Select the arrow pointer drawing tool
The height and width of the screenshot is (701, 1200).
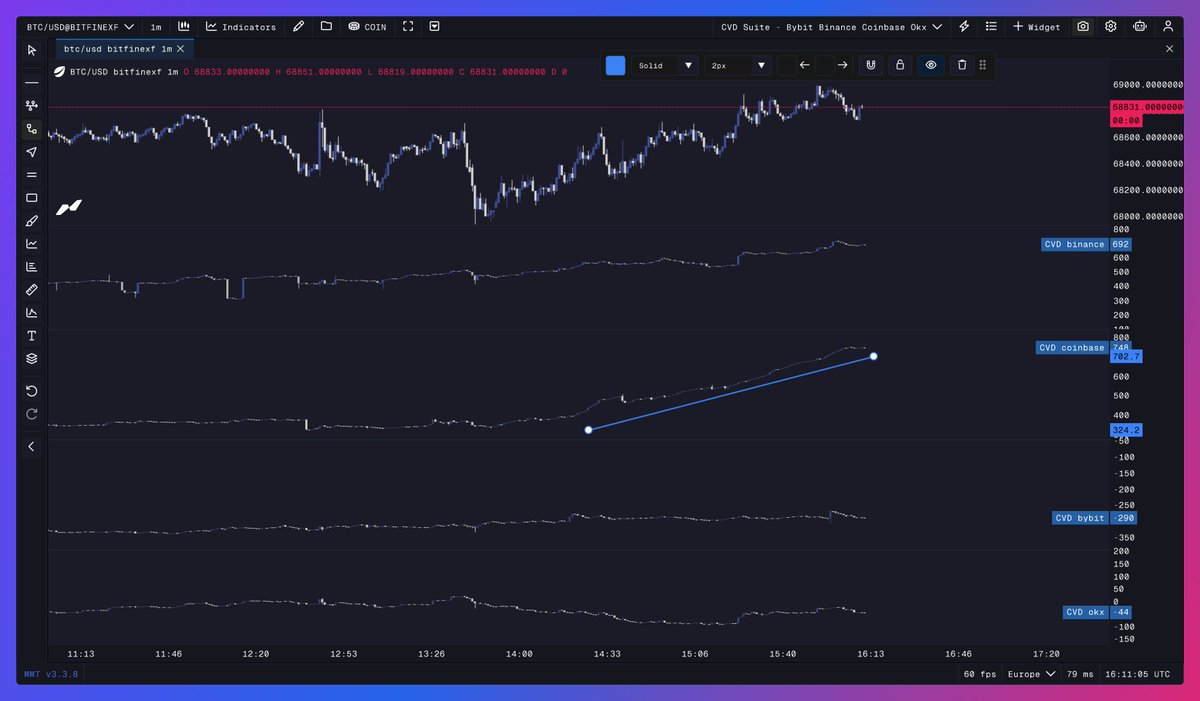(31, 152)
